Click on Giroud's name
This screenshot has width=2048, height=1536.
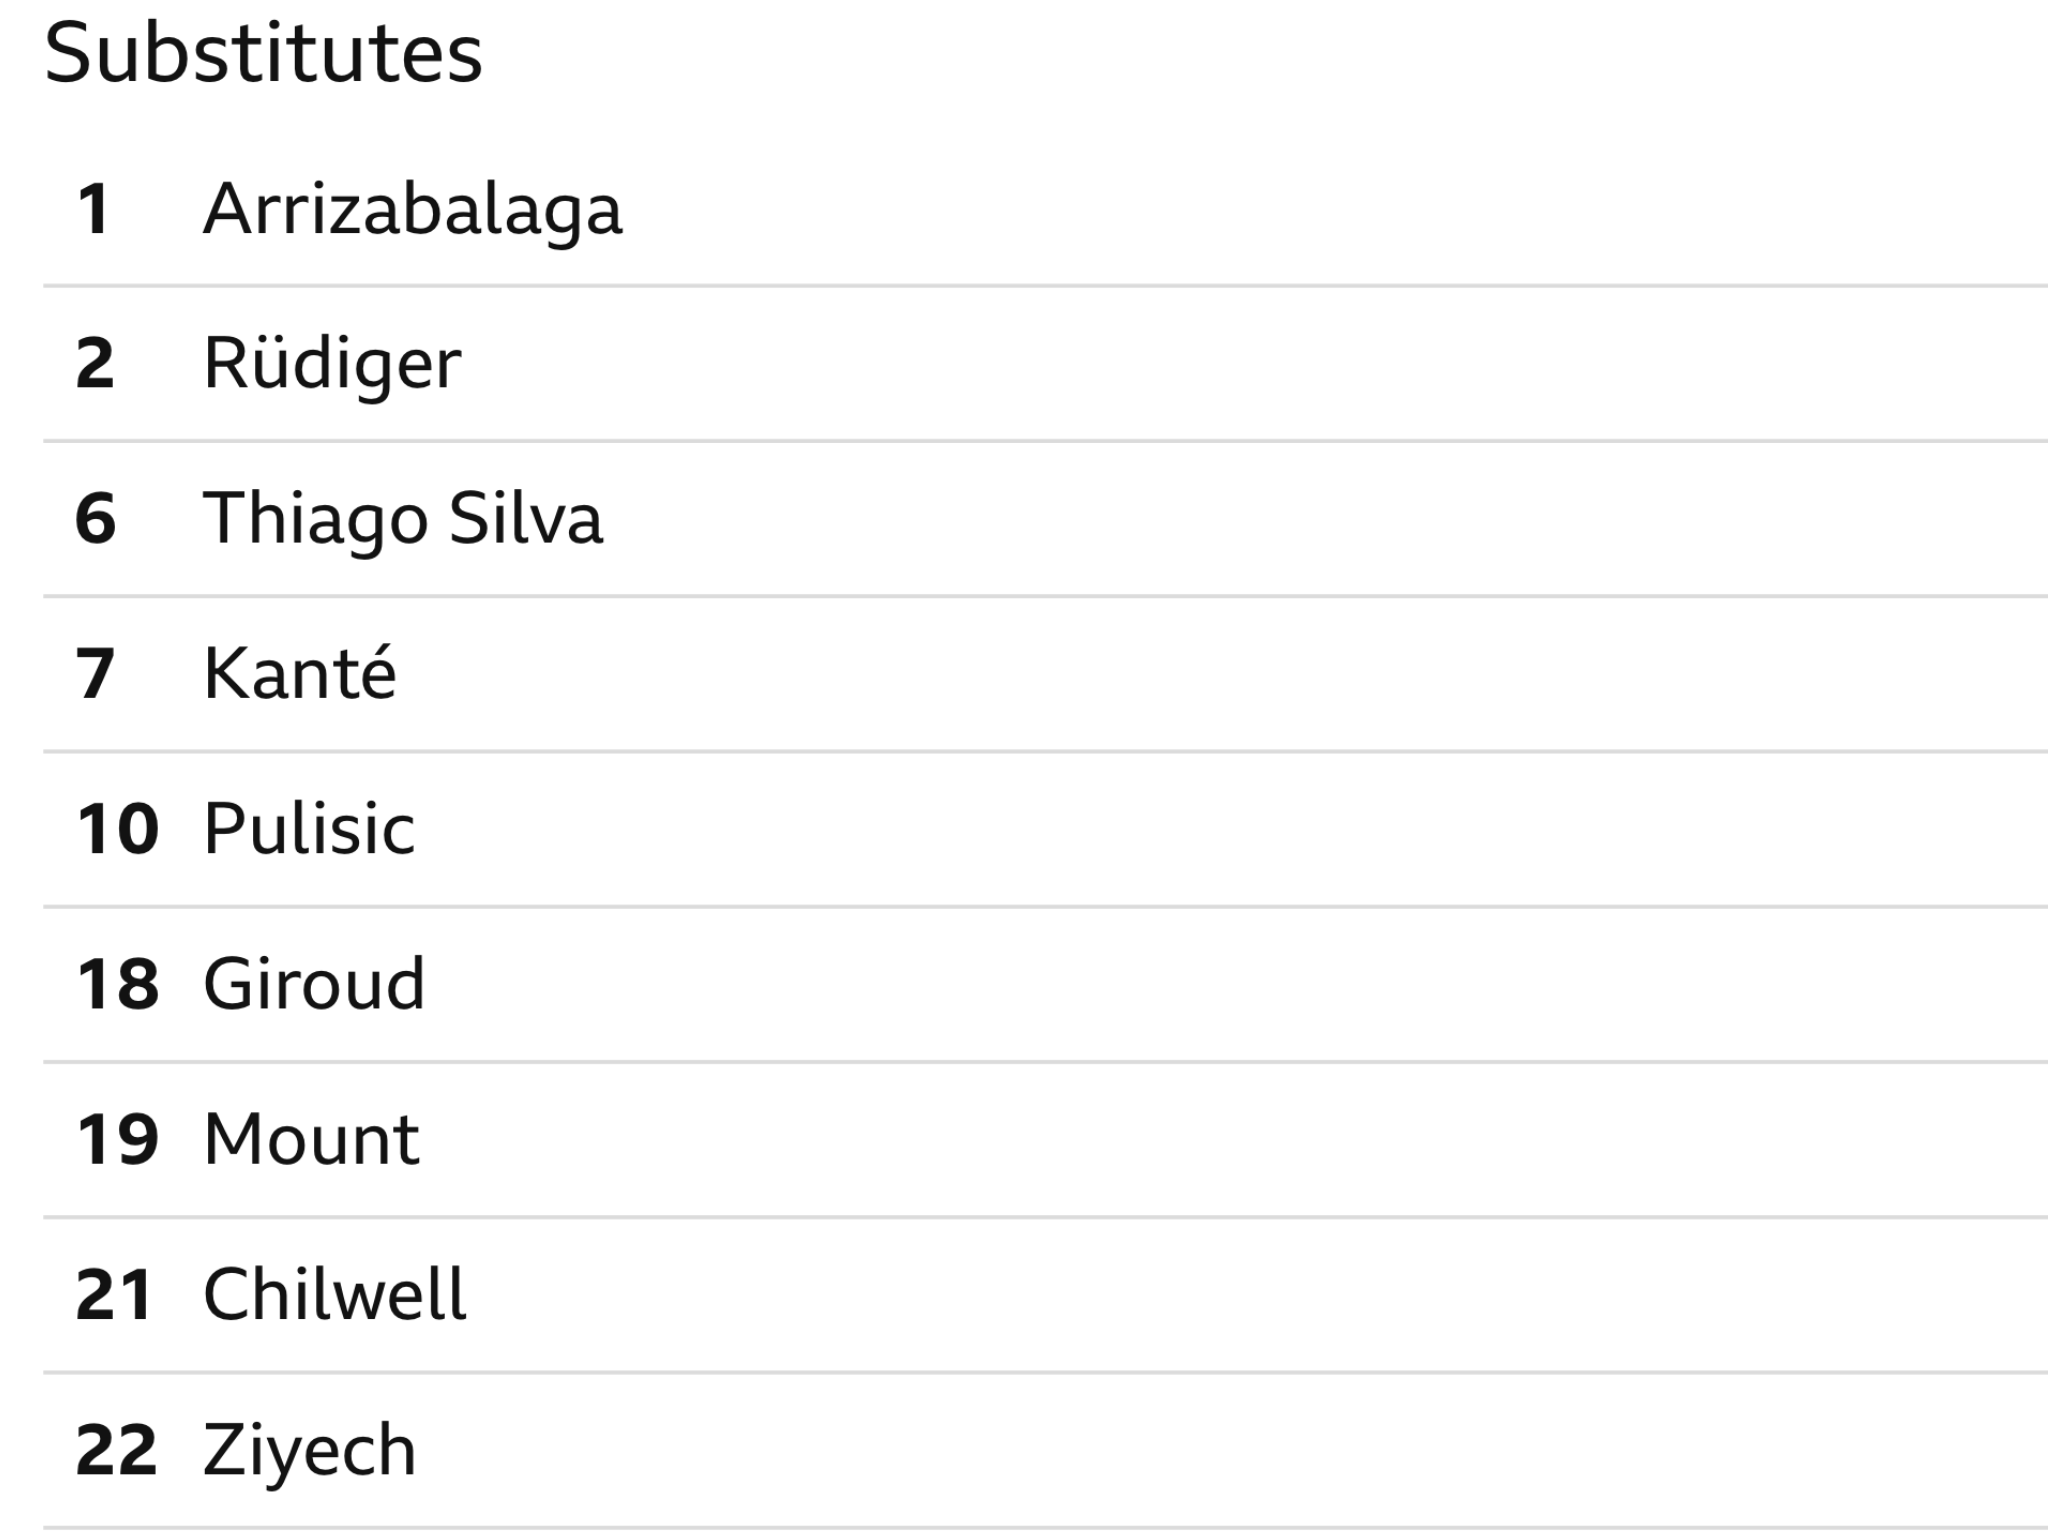pyautogui.click(x=314, y=984)
